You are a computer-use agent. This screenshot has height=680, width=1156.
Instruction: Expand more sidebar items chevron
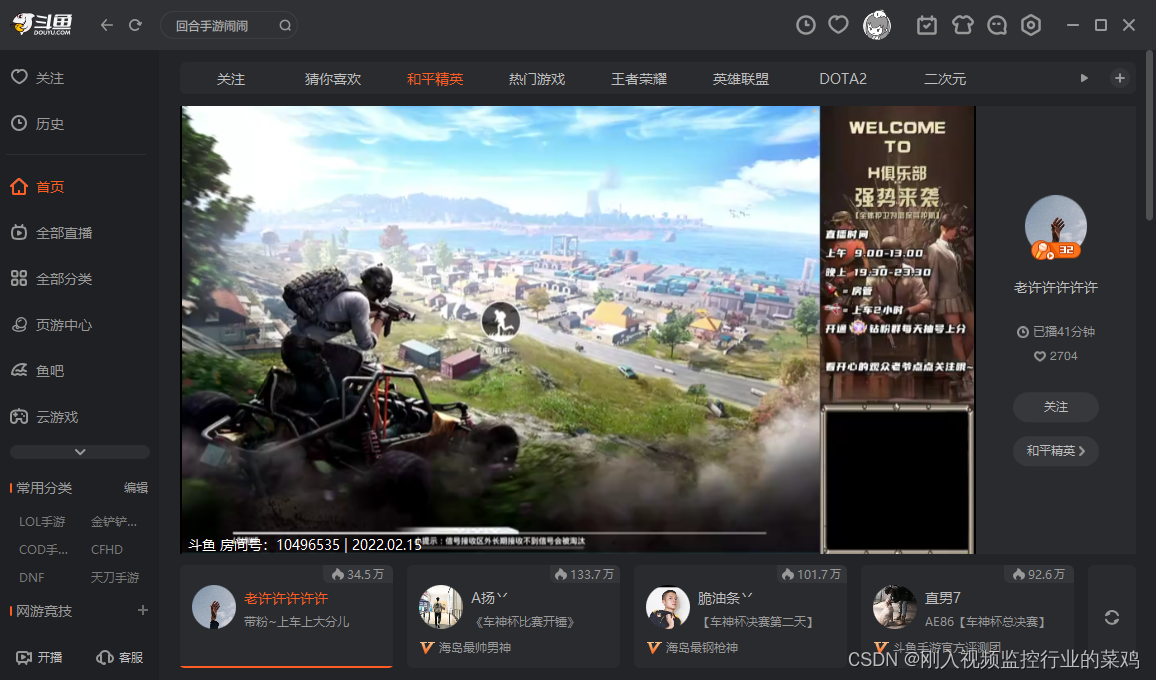tap(80, 451)
